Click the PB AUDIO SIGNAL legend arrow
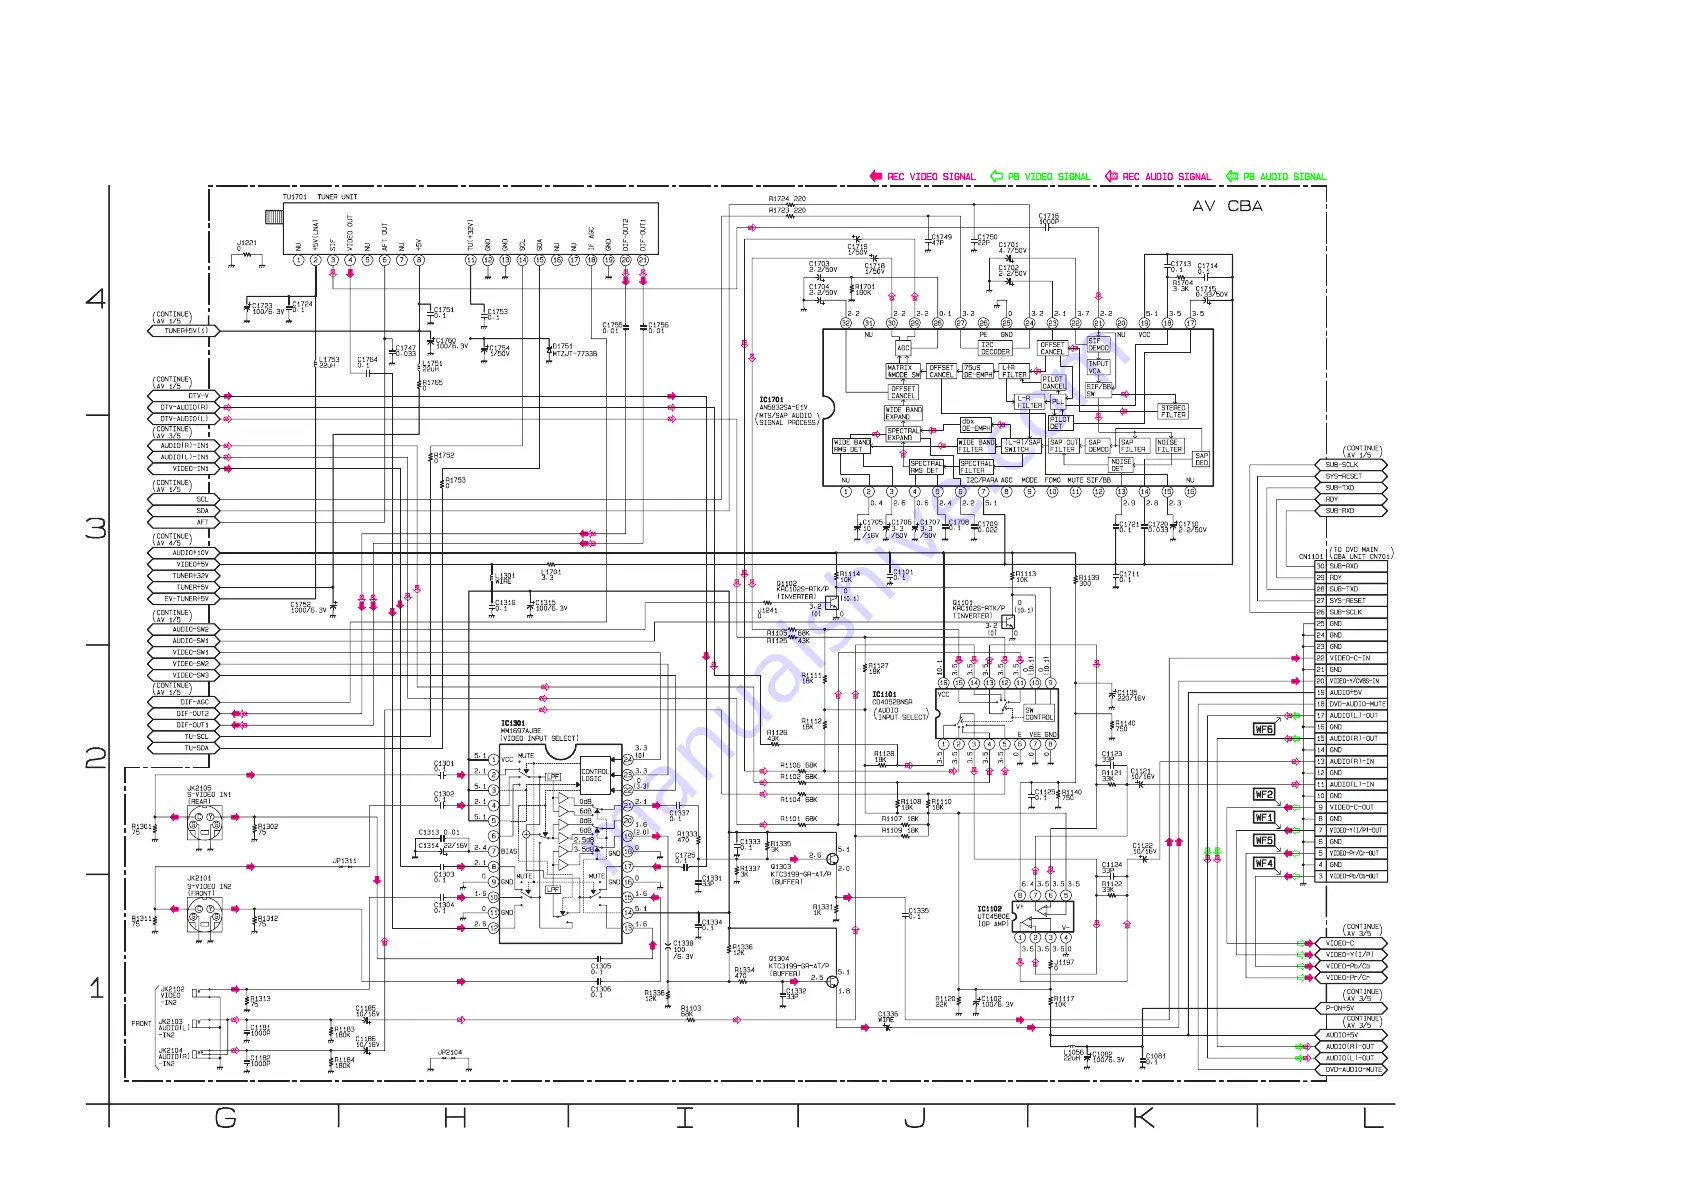 tap(1232, 176)
